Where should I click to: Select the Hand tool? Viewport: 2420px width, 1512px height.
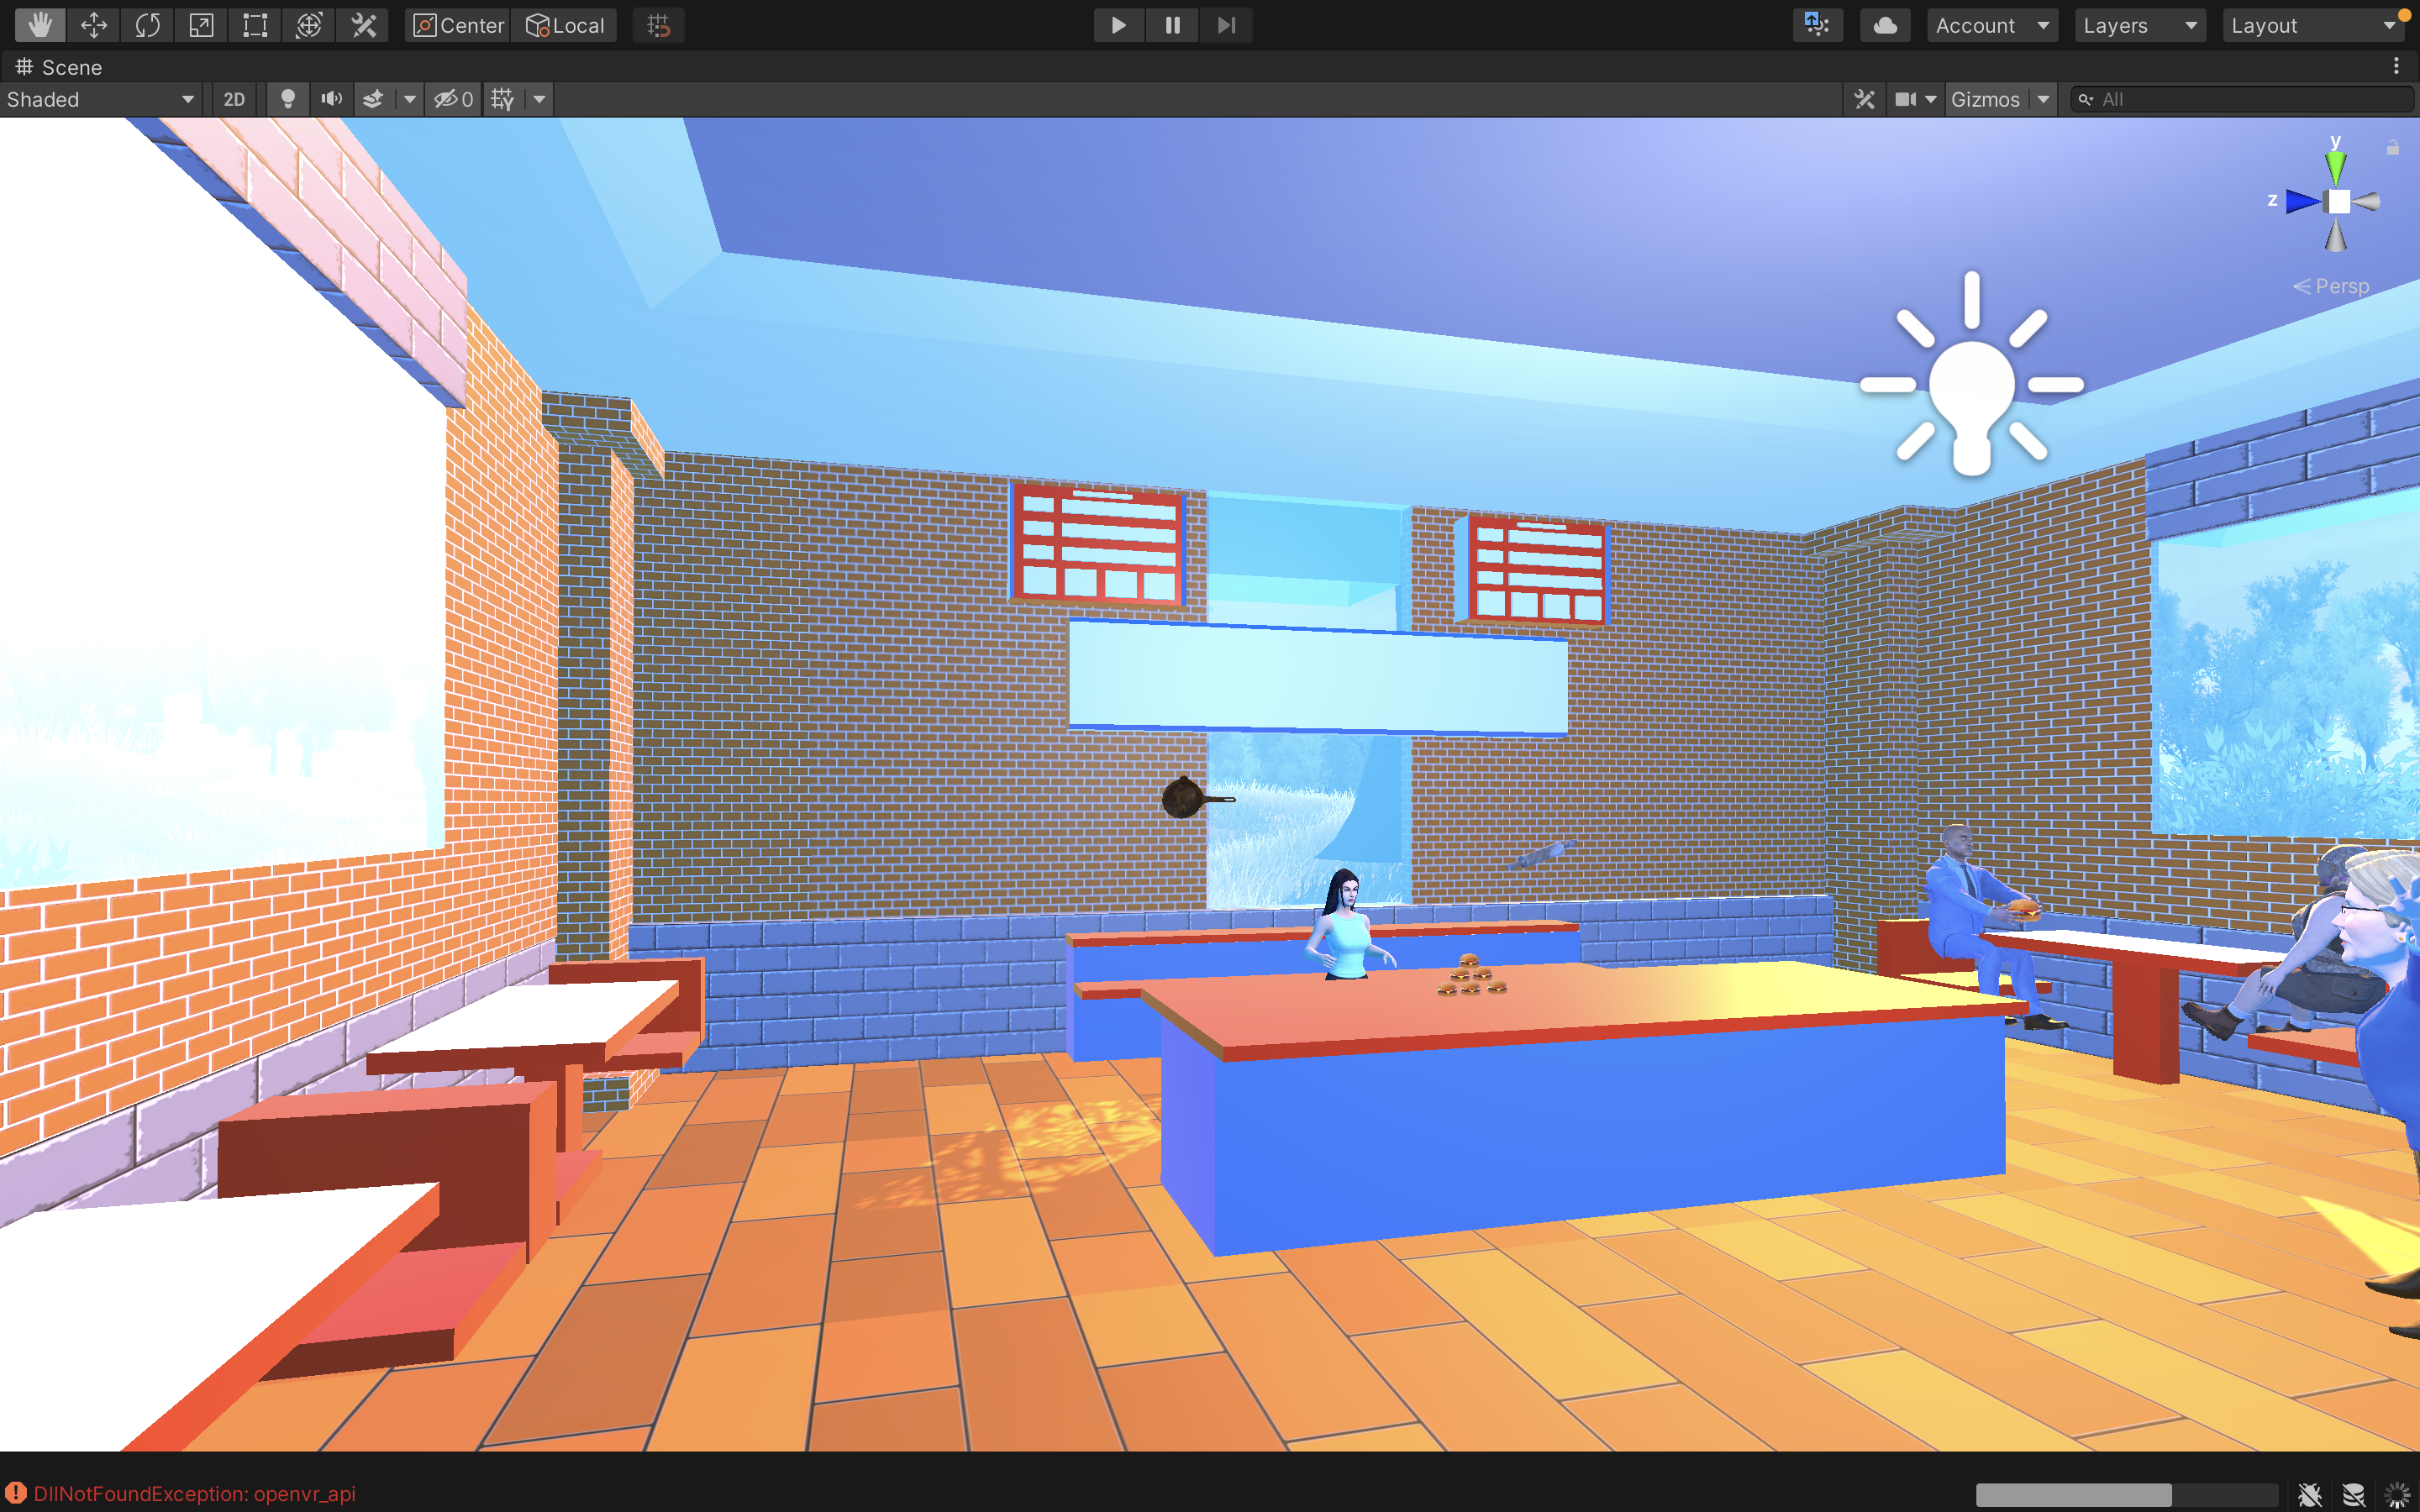(40, 25)
